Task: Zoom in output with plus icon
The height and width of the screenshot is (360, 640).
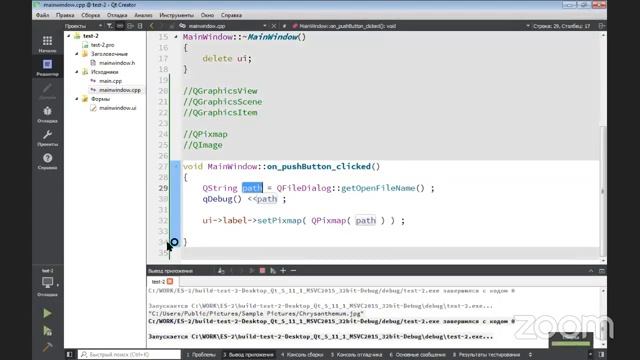Action: (x=283, y=271)
